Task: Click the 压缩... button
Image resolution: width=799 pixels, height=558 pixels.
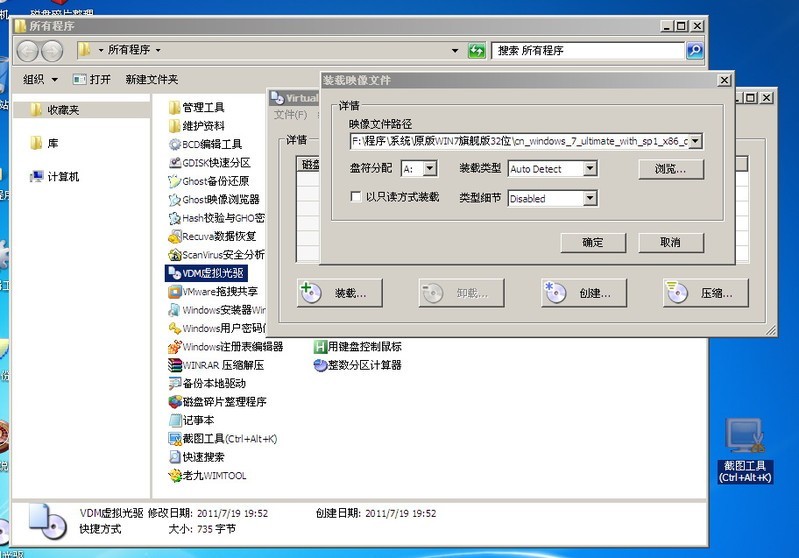Action: (x=706, y=293)
